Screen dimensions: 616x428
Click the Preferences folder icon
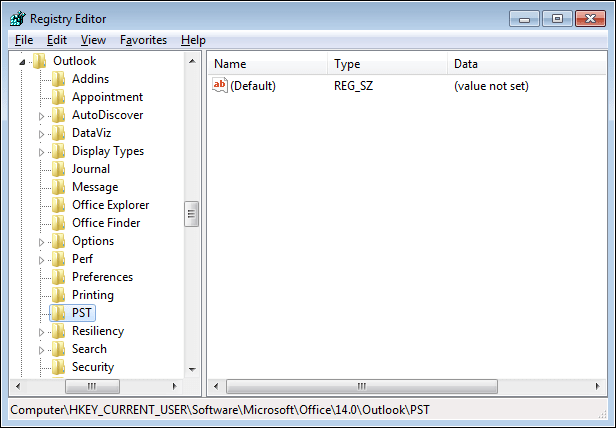pyautogui.click(x=59, y=277)
